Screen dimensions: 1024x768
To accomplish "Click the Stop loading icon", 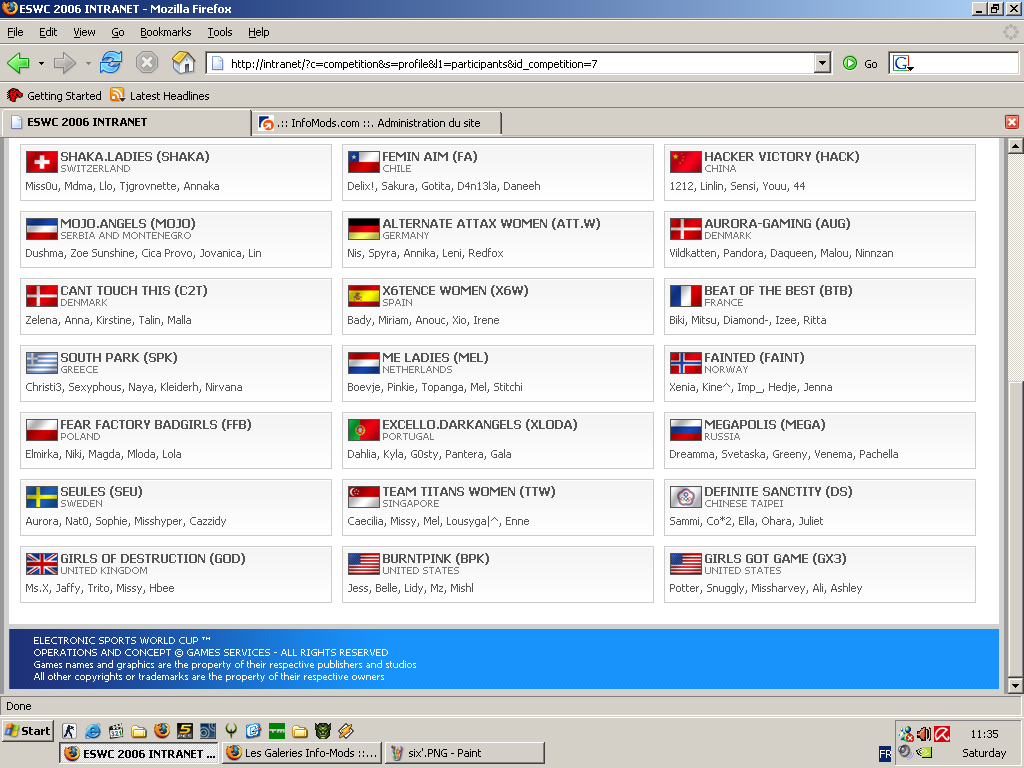I will coord(147,63).
